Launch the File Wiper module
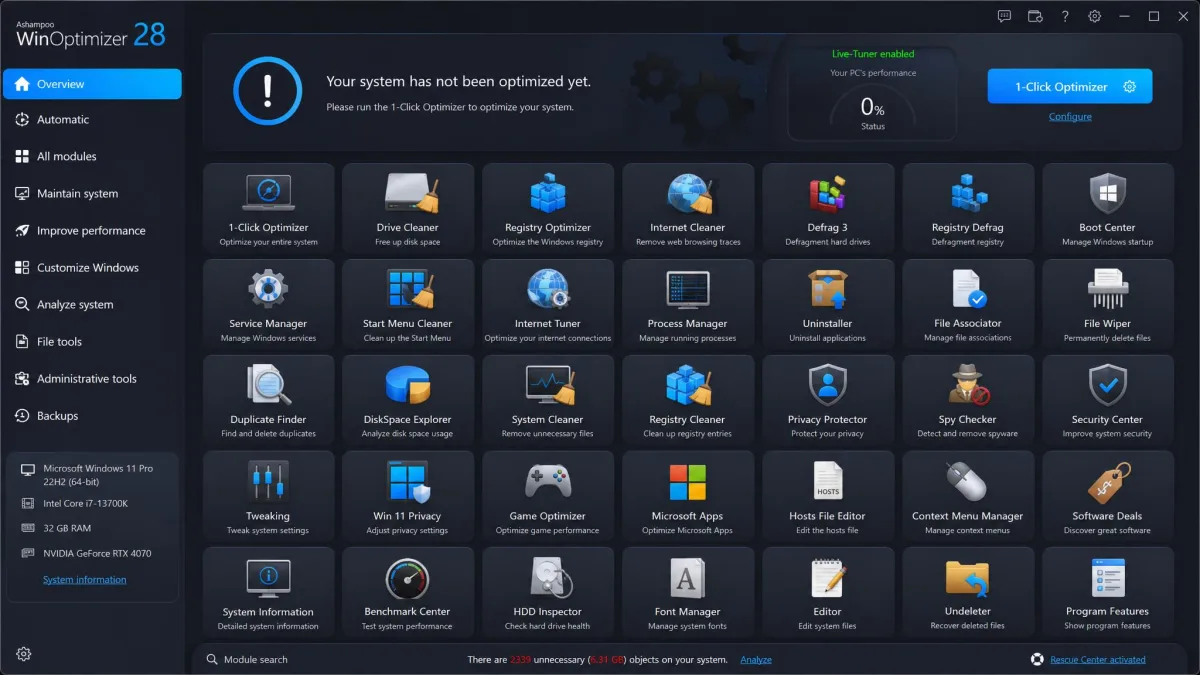 click(x=1108, y=305)
